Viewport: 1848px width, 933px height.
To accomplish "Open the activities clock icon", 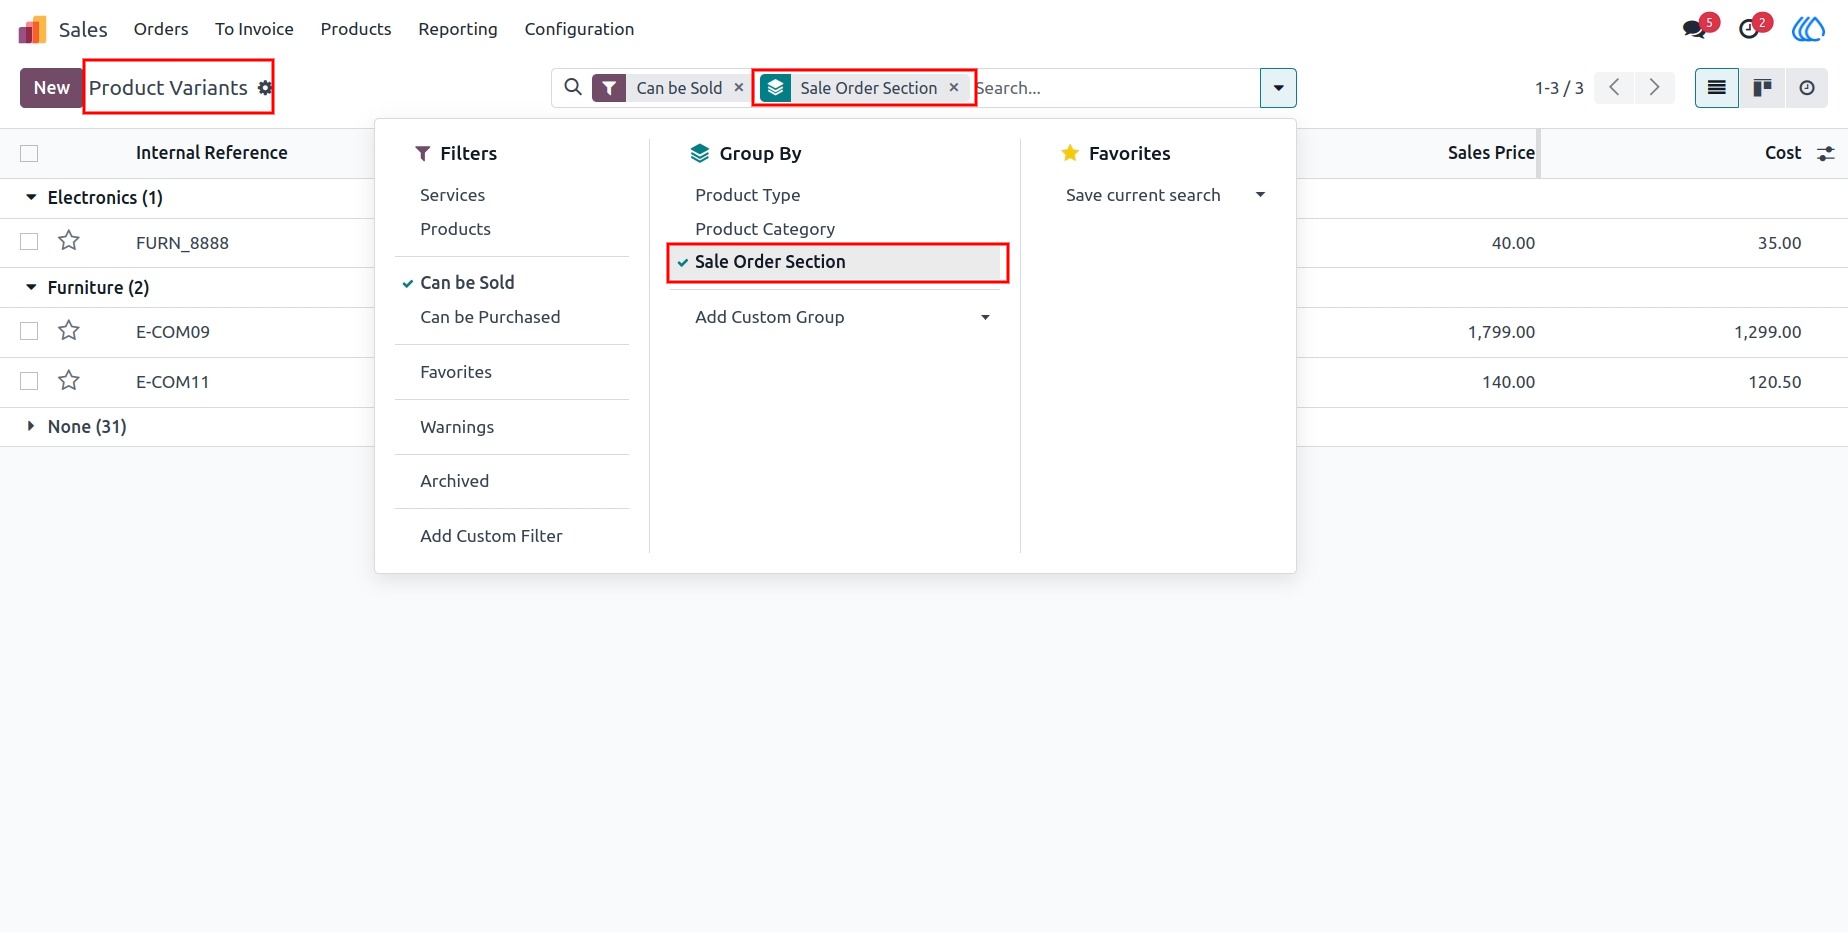I will click(x=1749, y=29).
